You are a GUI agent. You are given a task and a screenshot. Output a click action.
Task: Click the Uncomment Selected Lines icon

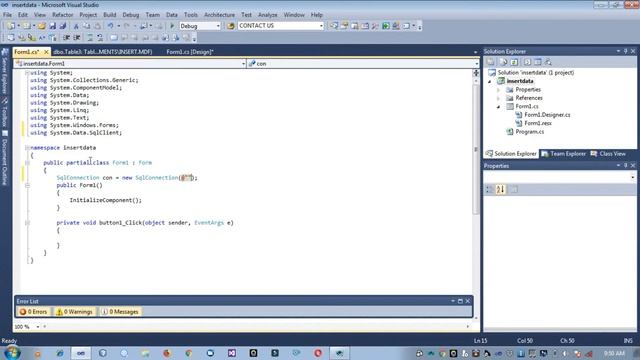click(100, 38)
